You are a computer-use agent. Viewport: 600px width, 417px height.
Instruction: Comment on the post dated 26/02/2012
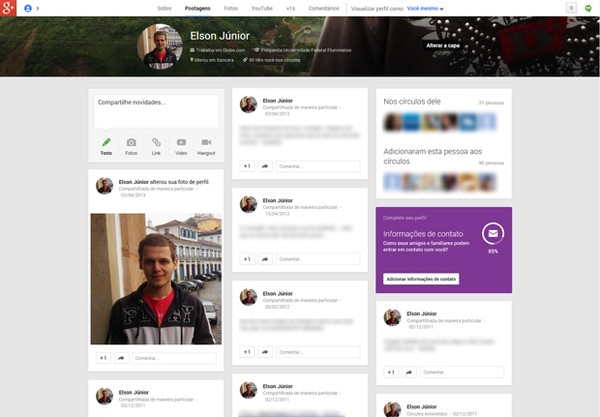pos(318,352)
